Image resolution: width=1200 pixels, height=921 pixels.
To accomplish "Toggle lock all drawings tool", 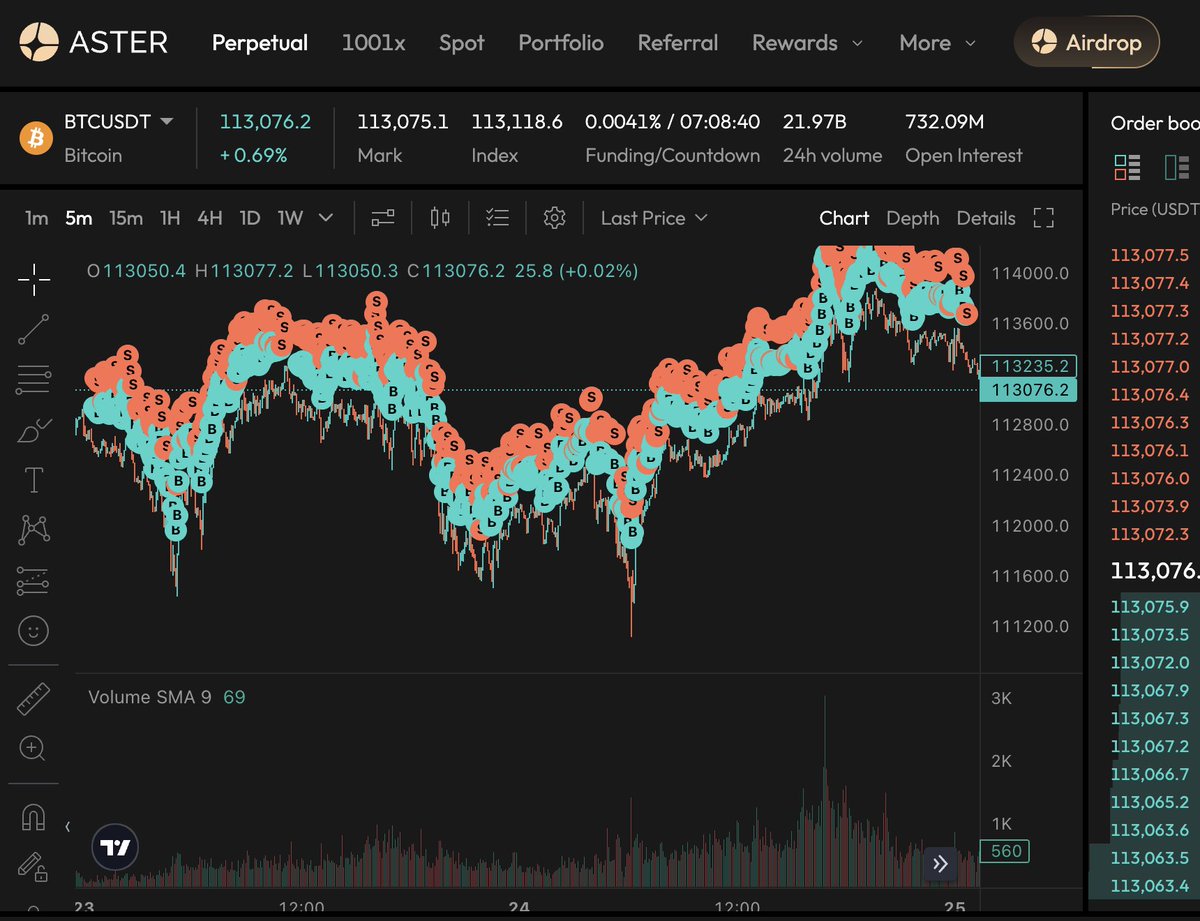I will [x=34, y=866].
